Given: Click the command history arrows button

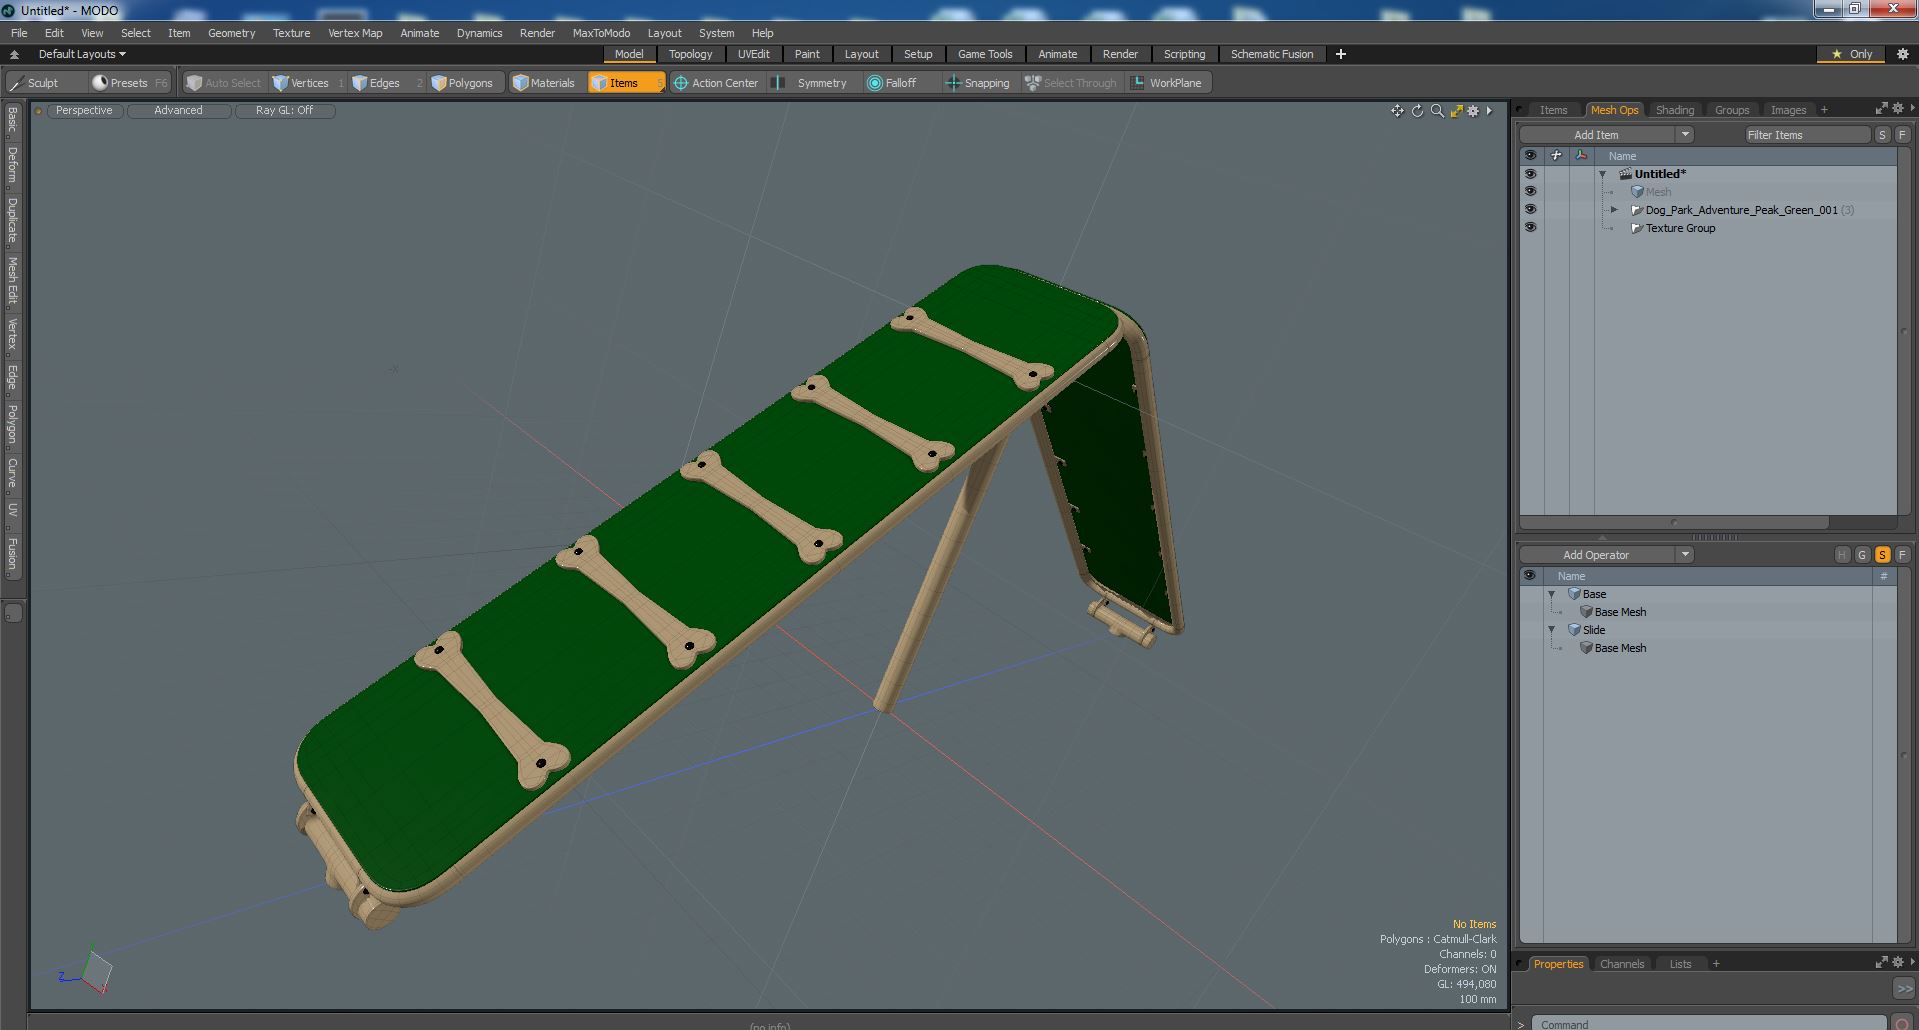Looking at the screenshot, I should pos(1903,988).
